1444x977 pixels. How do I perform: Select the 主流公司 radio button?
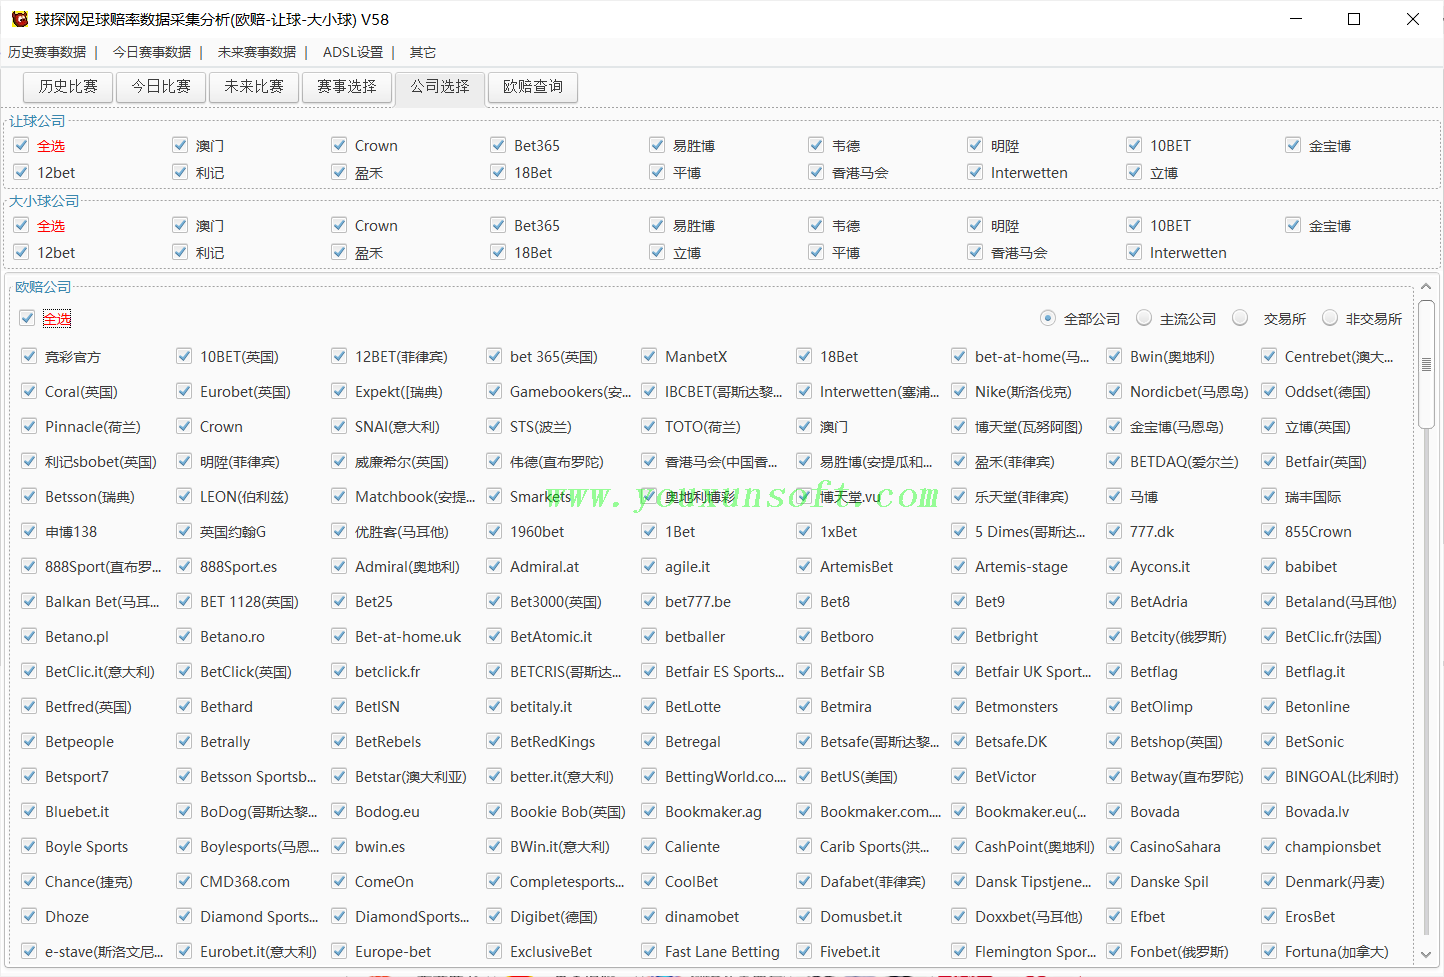1144,318
